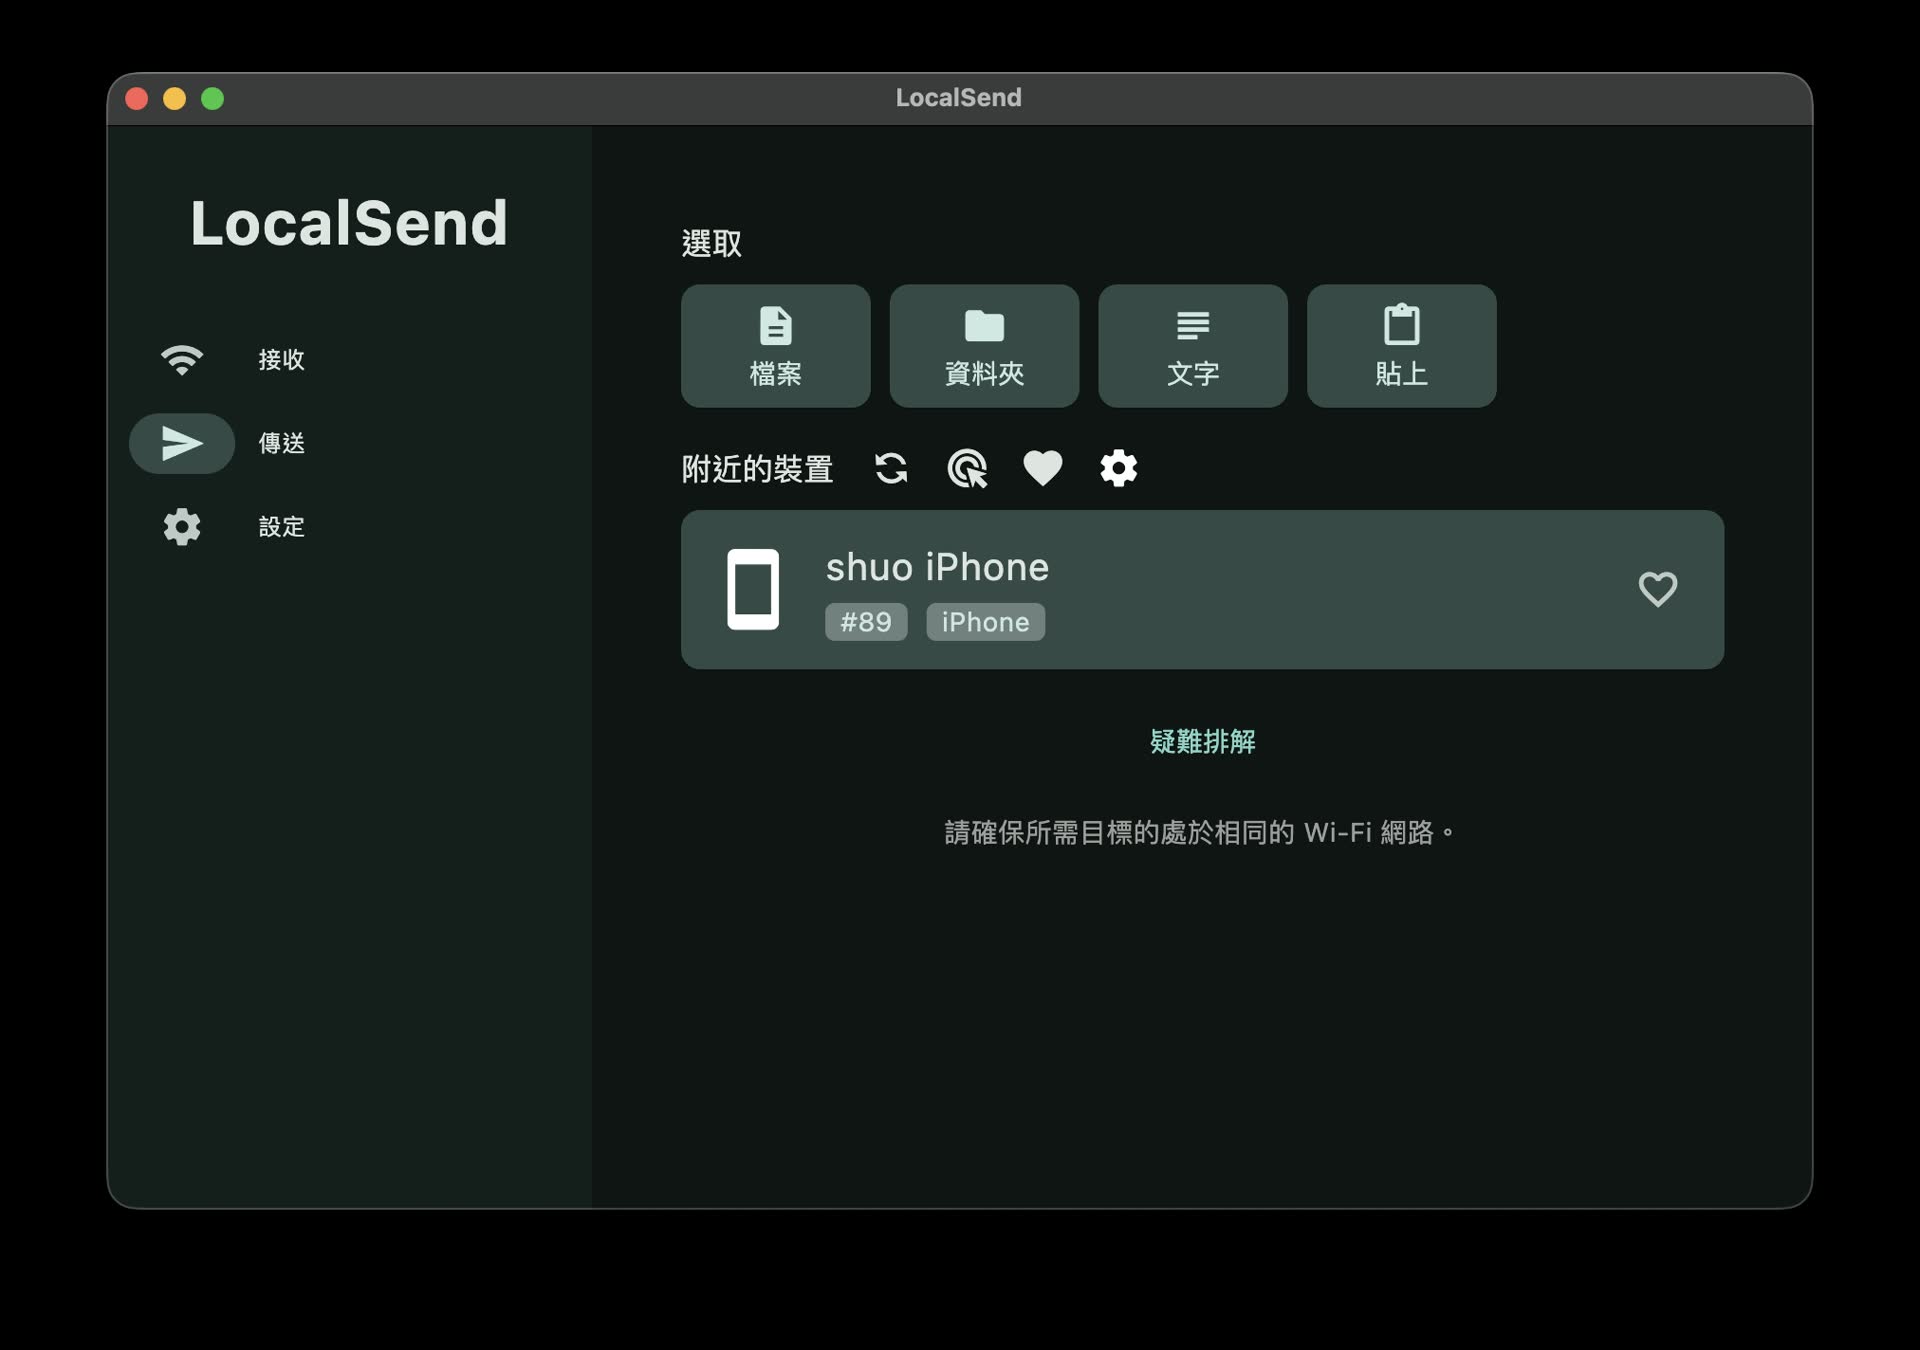Open manual address scan target icon
Viewport: 1920px width, 1350px height.
click(x=967, y=468)
